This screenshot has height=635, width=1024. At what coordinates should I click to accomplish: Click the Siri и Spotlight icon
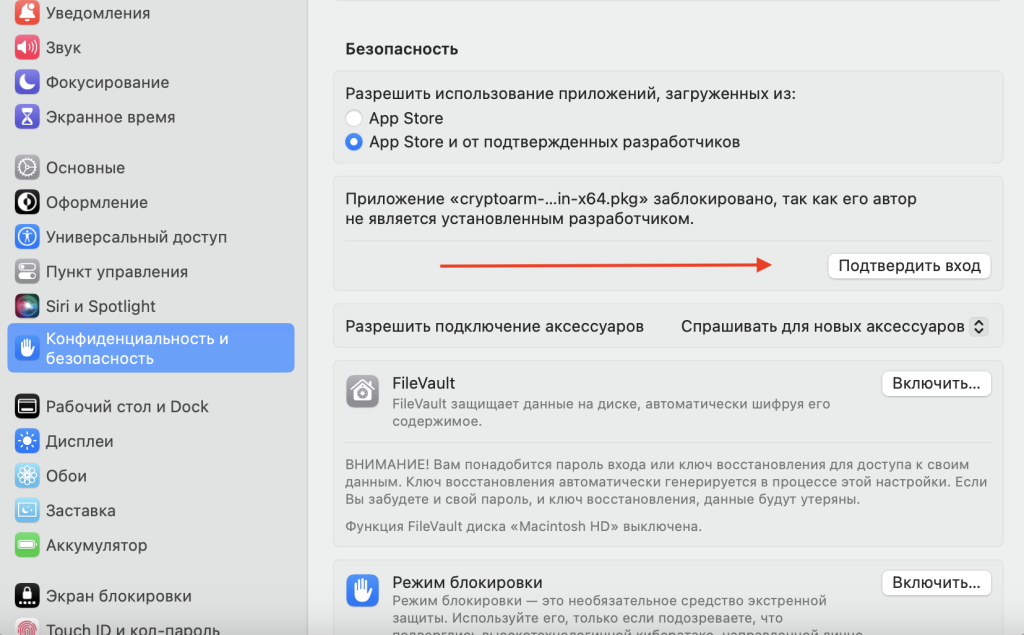pos(27,306)
